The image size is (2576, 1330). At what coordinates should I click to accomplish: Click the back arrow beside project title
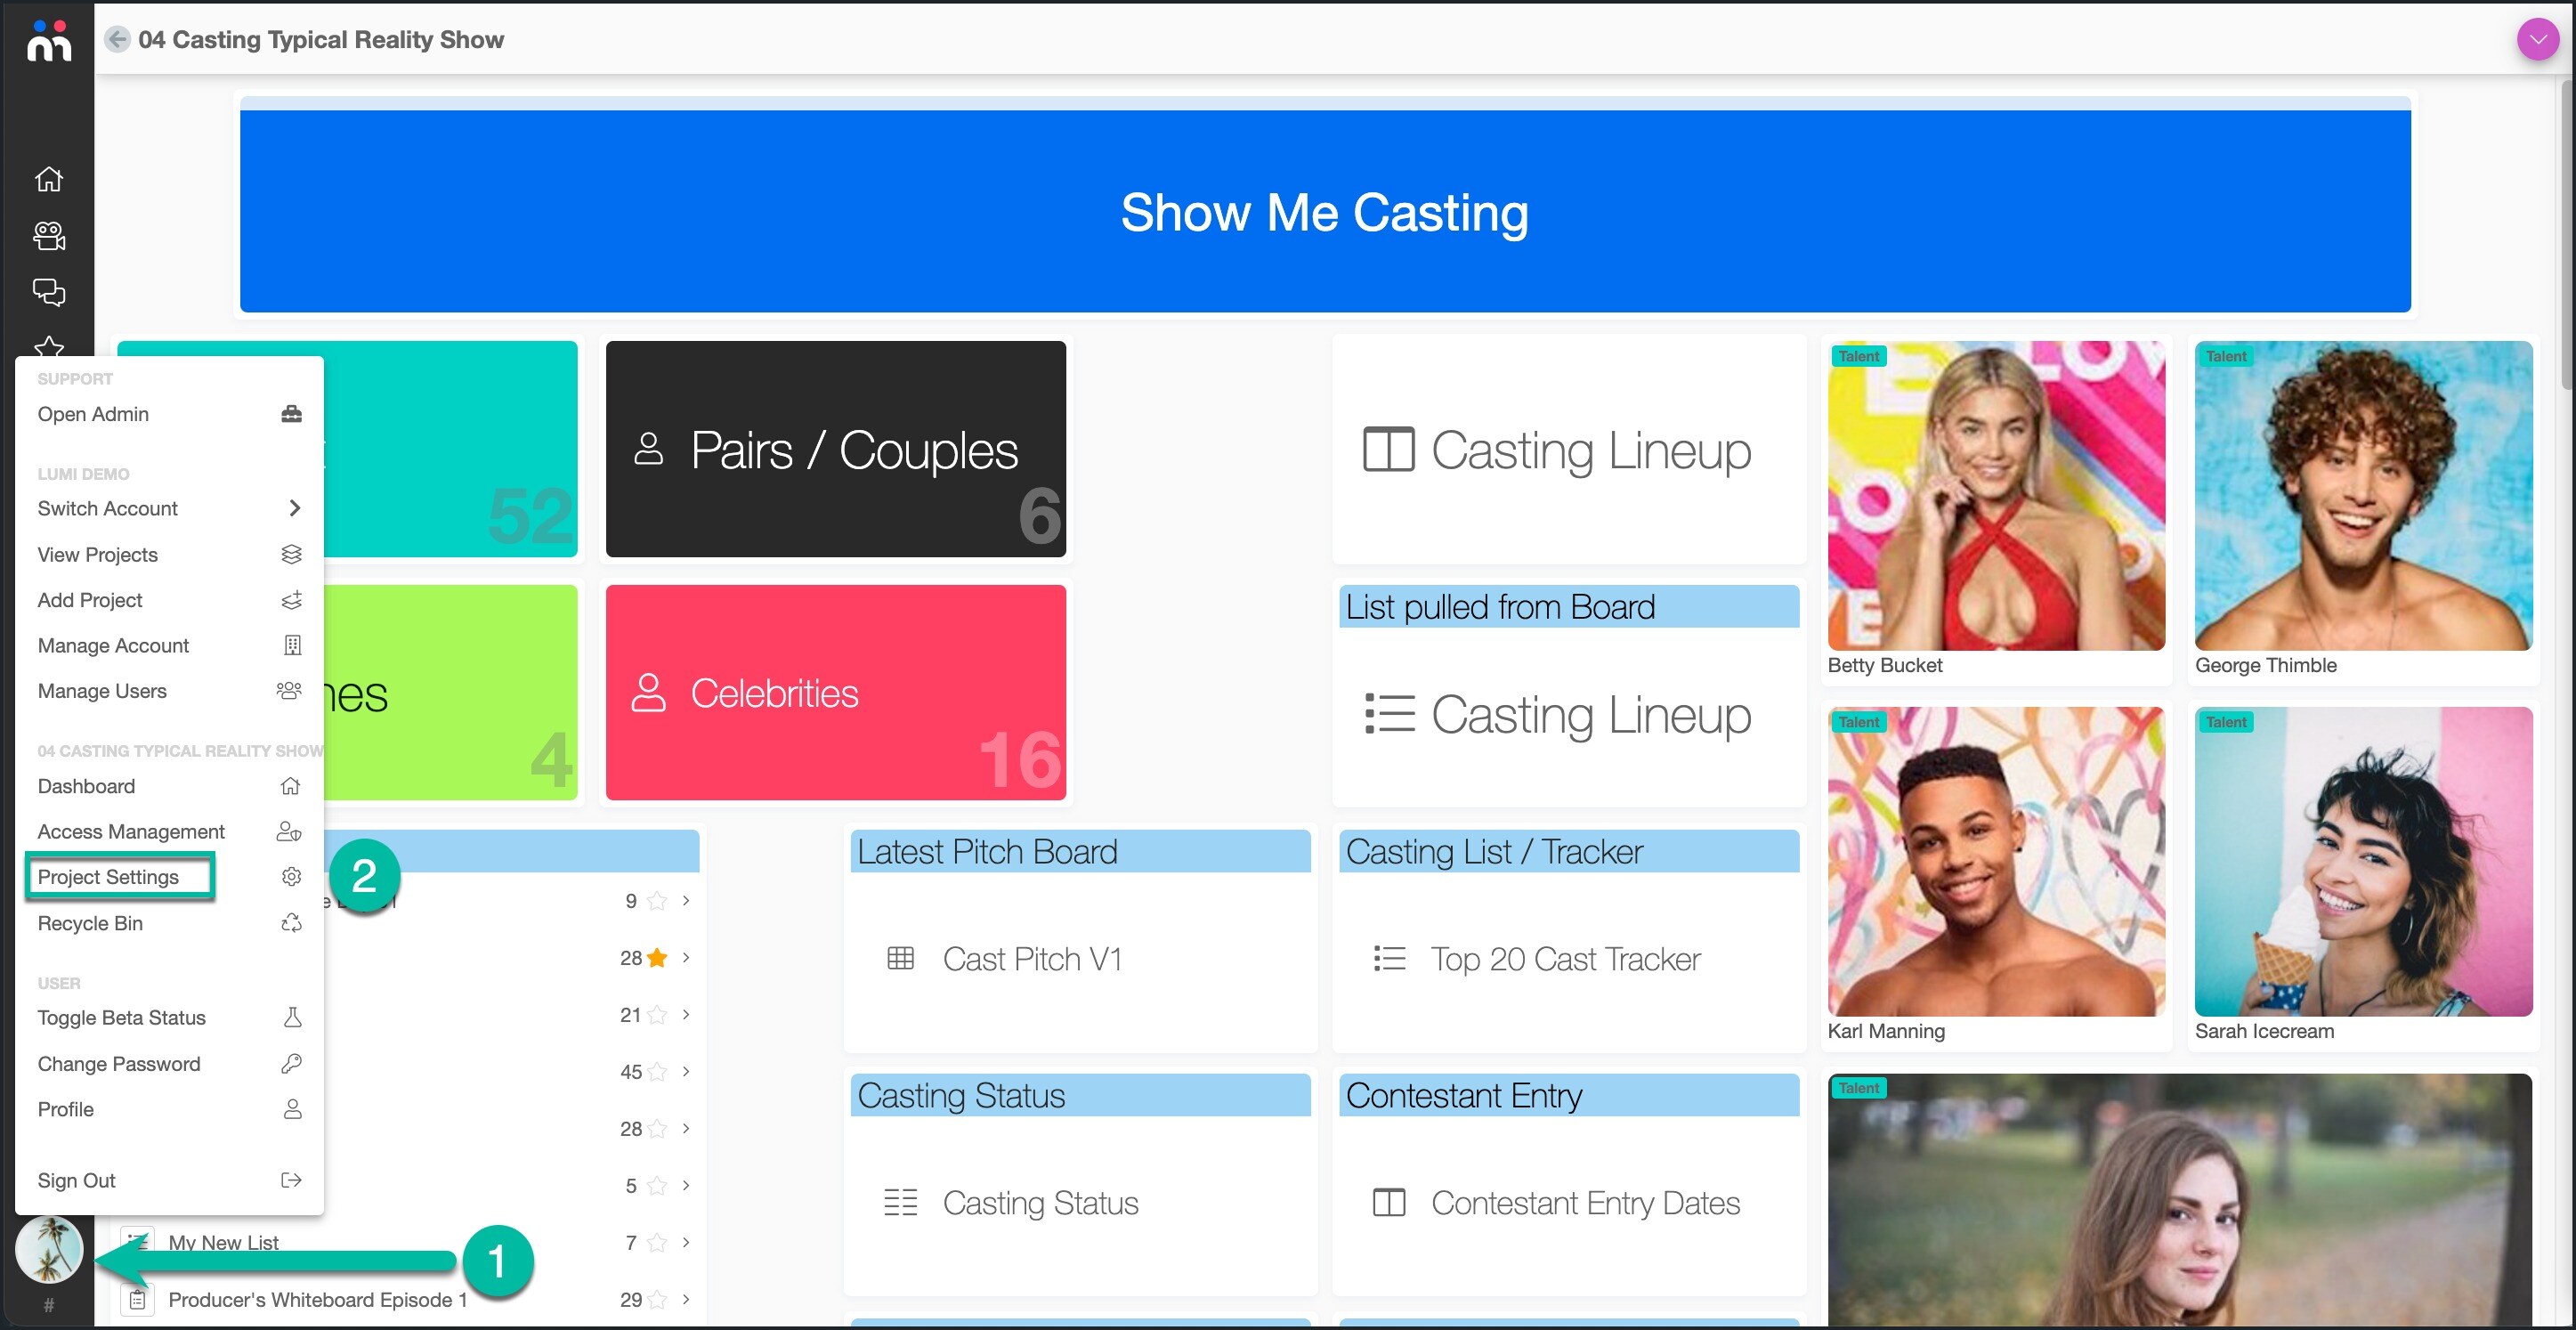tap(118, 39)
